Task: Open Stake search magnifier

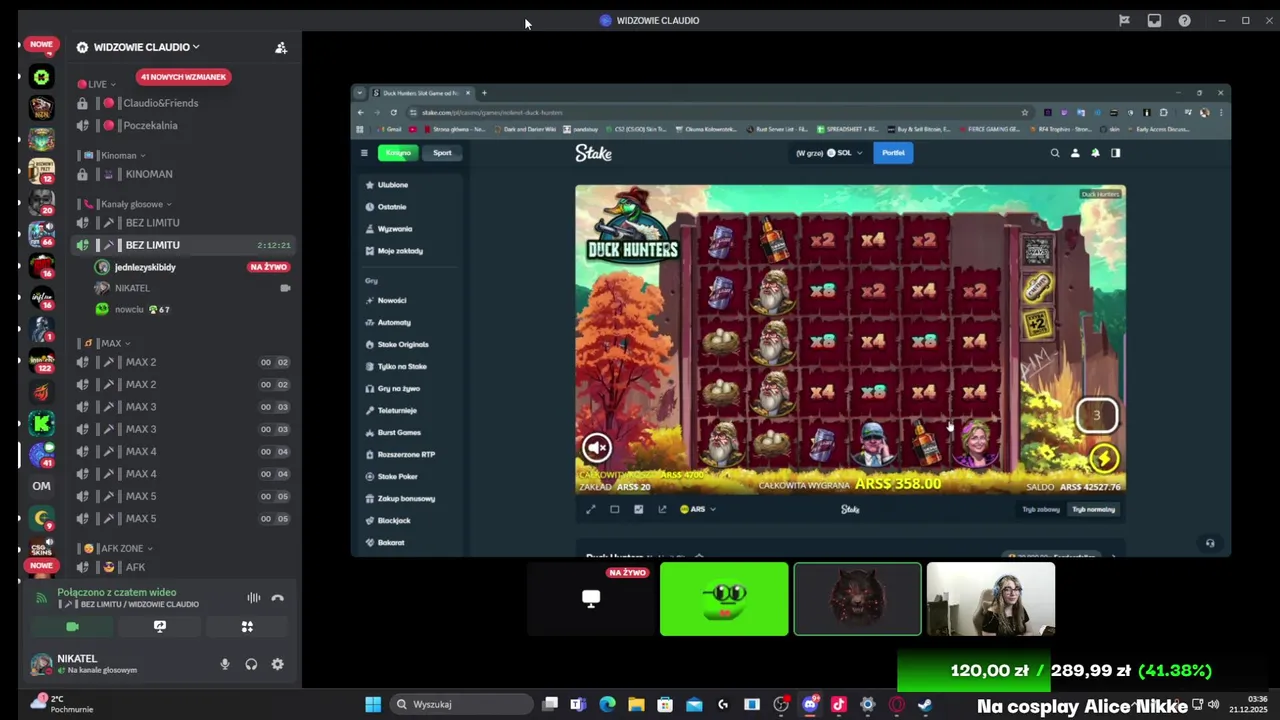Action: 1054,153
